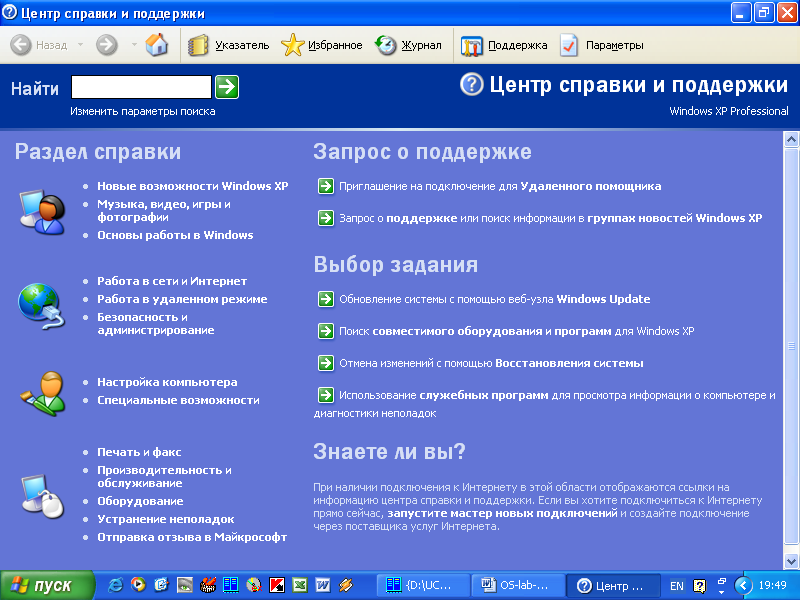Switch to {D:\UC... taskbar window
The image size is (800, 600).
(423, 586)
